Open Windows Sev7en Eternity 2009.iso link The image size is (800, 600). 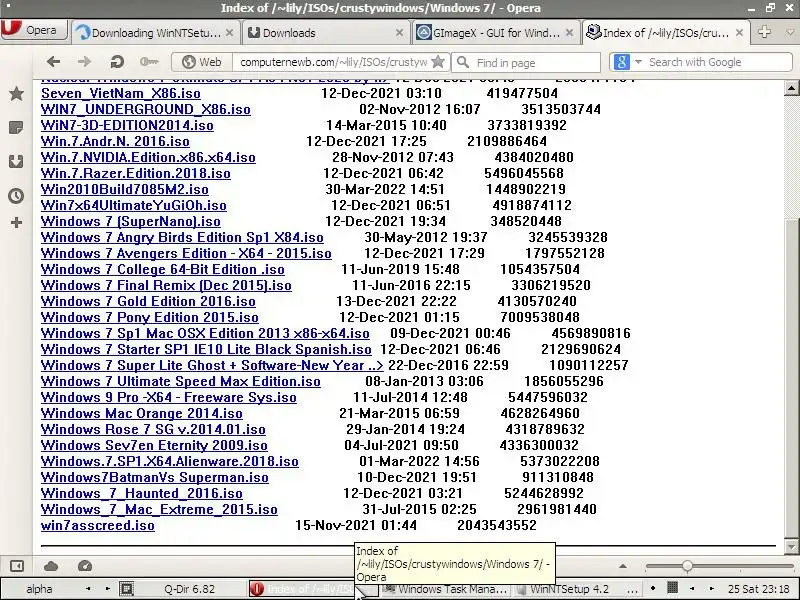point(154,445)
